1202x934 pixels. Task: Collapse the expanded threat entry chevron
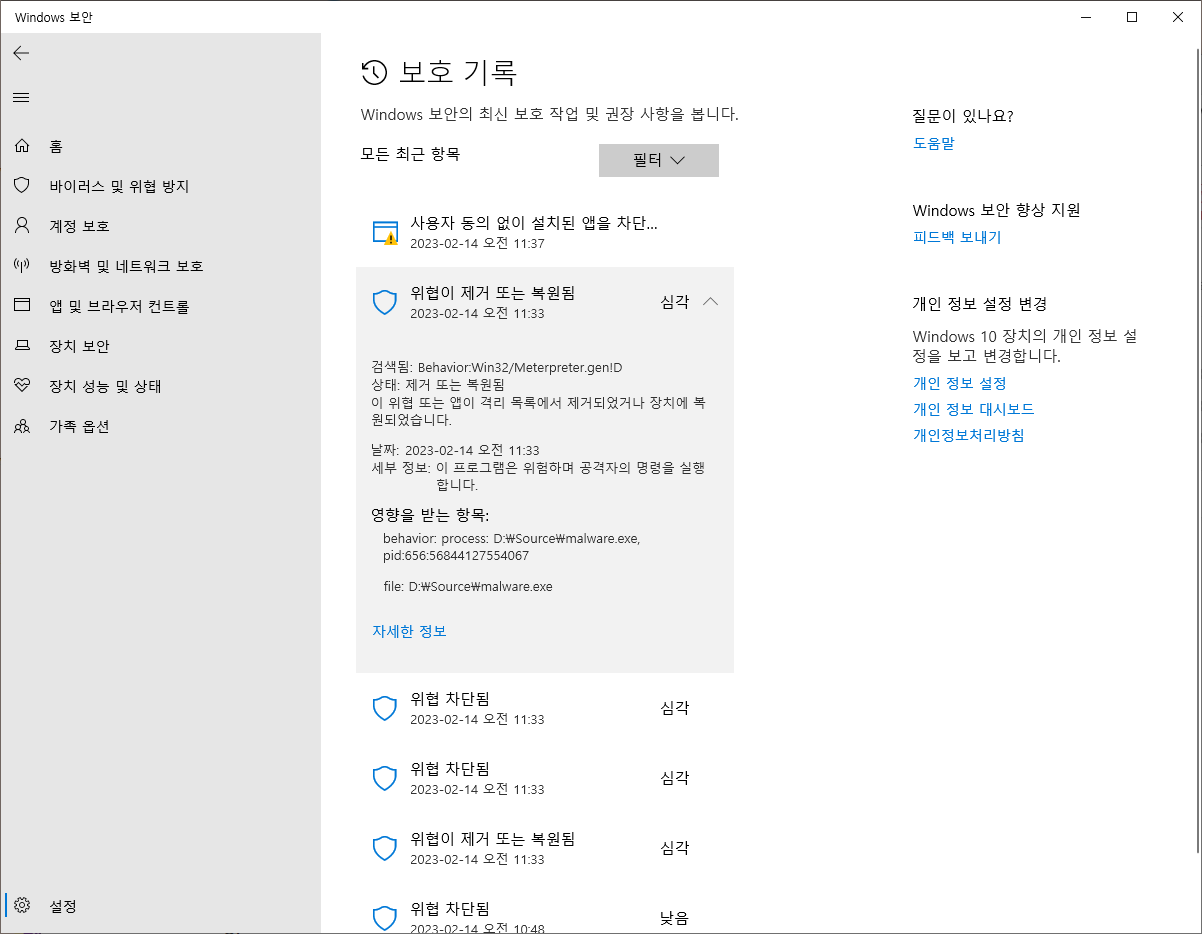(711, 302)
